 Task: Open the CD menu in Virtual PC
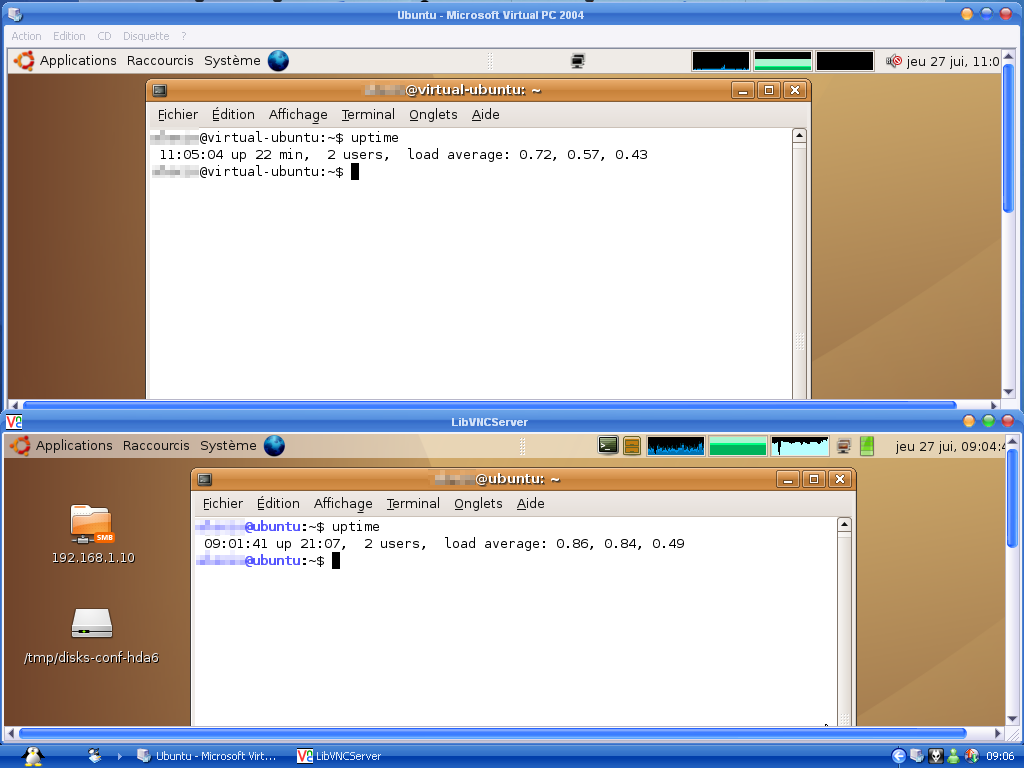(104, 36)
